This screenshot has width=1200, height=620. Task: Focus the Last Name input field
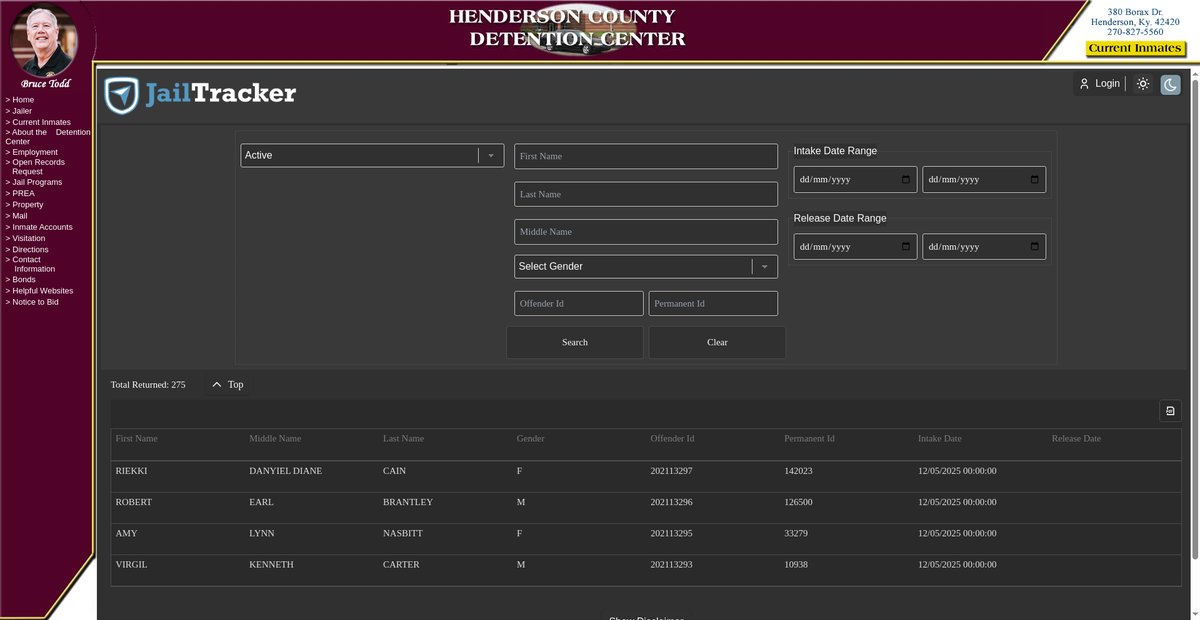[646, 194]
